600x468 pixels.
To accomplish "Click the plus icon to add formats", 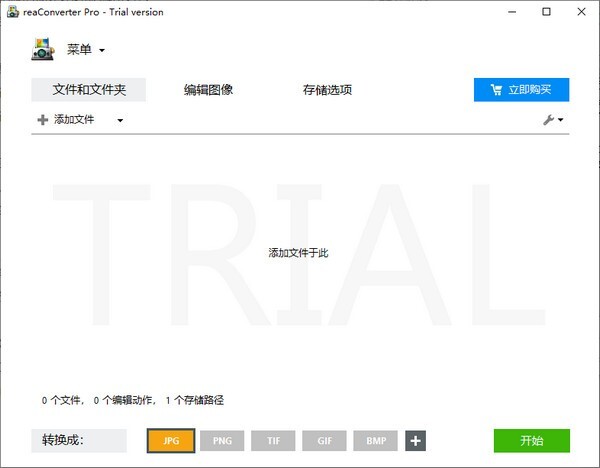I will coord(416,440).
